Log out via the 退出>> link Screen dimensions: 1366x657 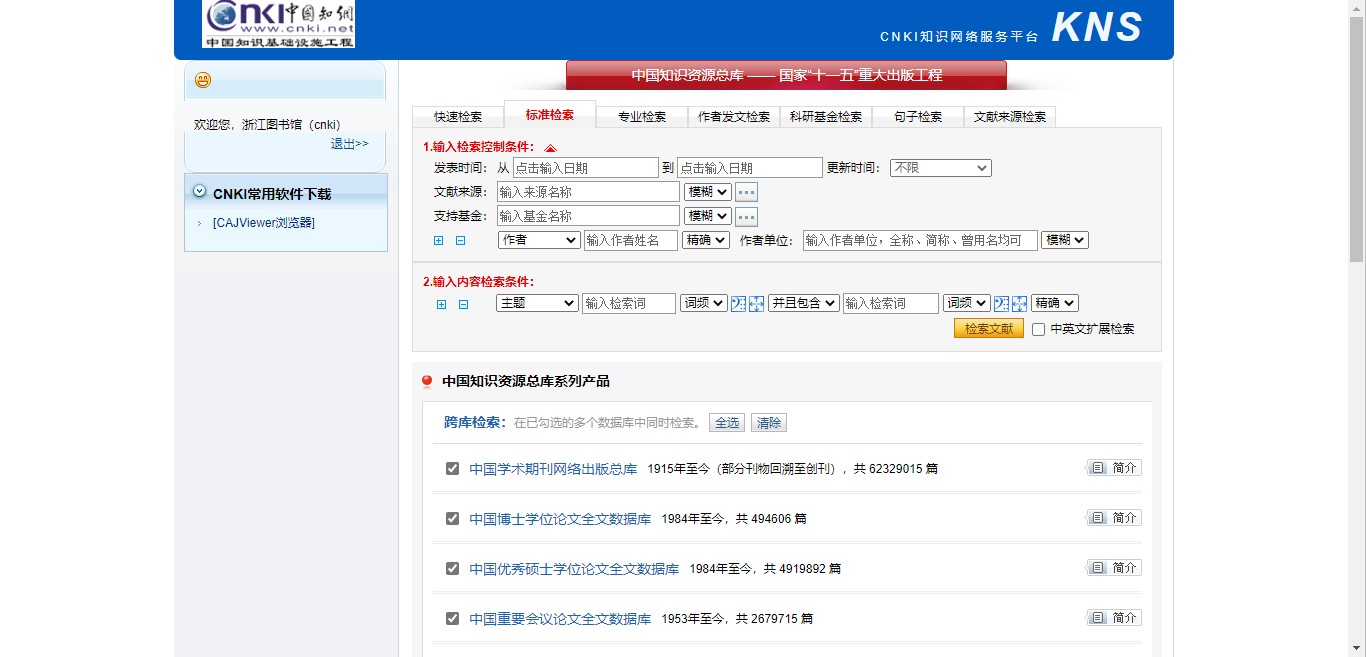[x=350, y=144]
